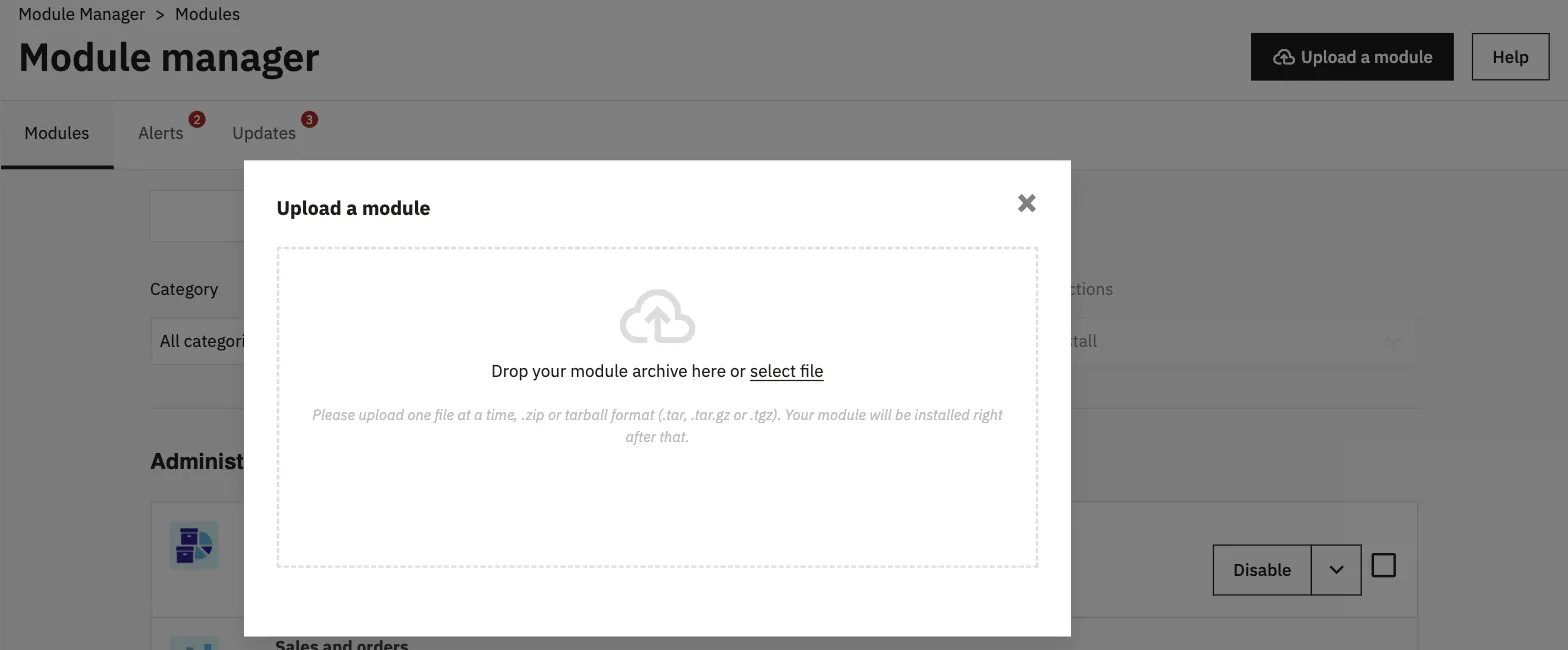Click the 'Sales and orders' module name
Viewport: 1568px width, 650px height.
coord(341,644)
